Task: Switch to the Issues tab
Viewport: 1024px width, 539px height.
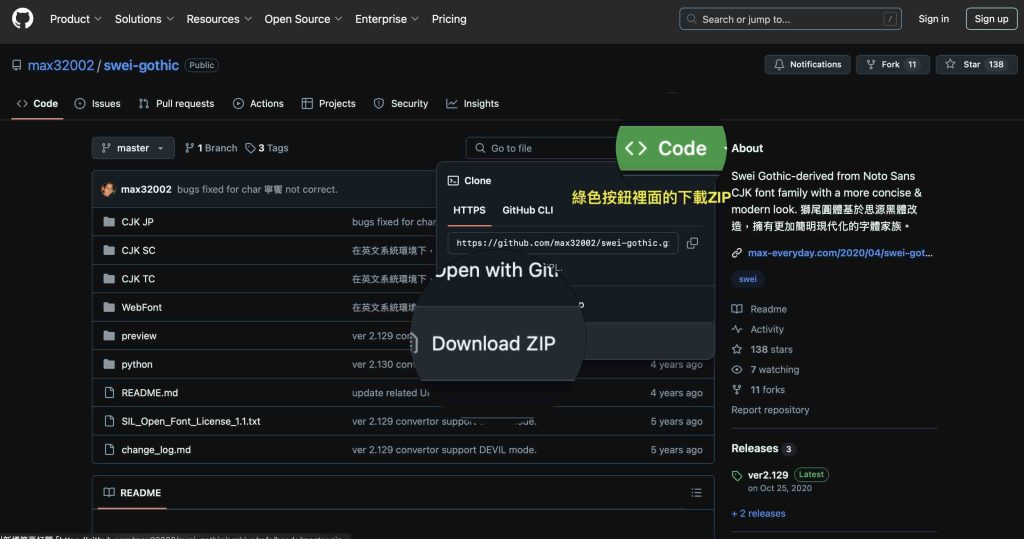Action: coord(97,103)
